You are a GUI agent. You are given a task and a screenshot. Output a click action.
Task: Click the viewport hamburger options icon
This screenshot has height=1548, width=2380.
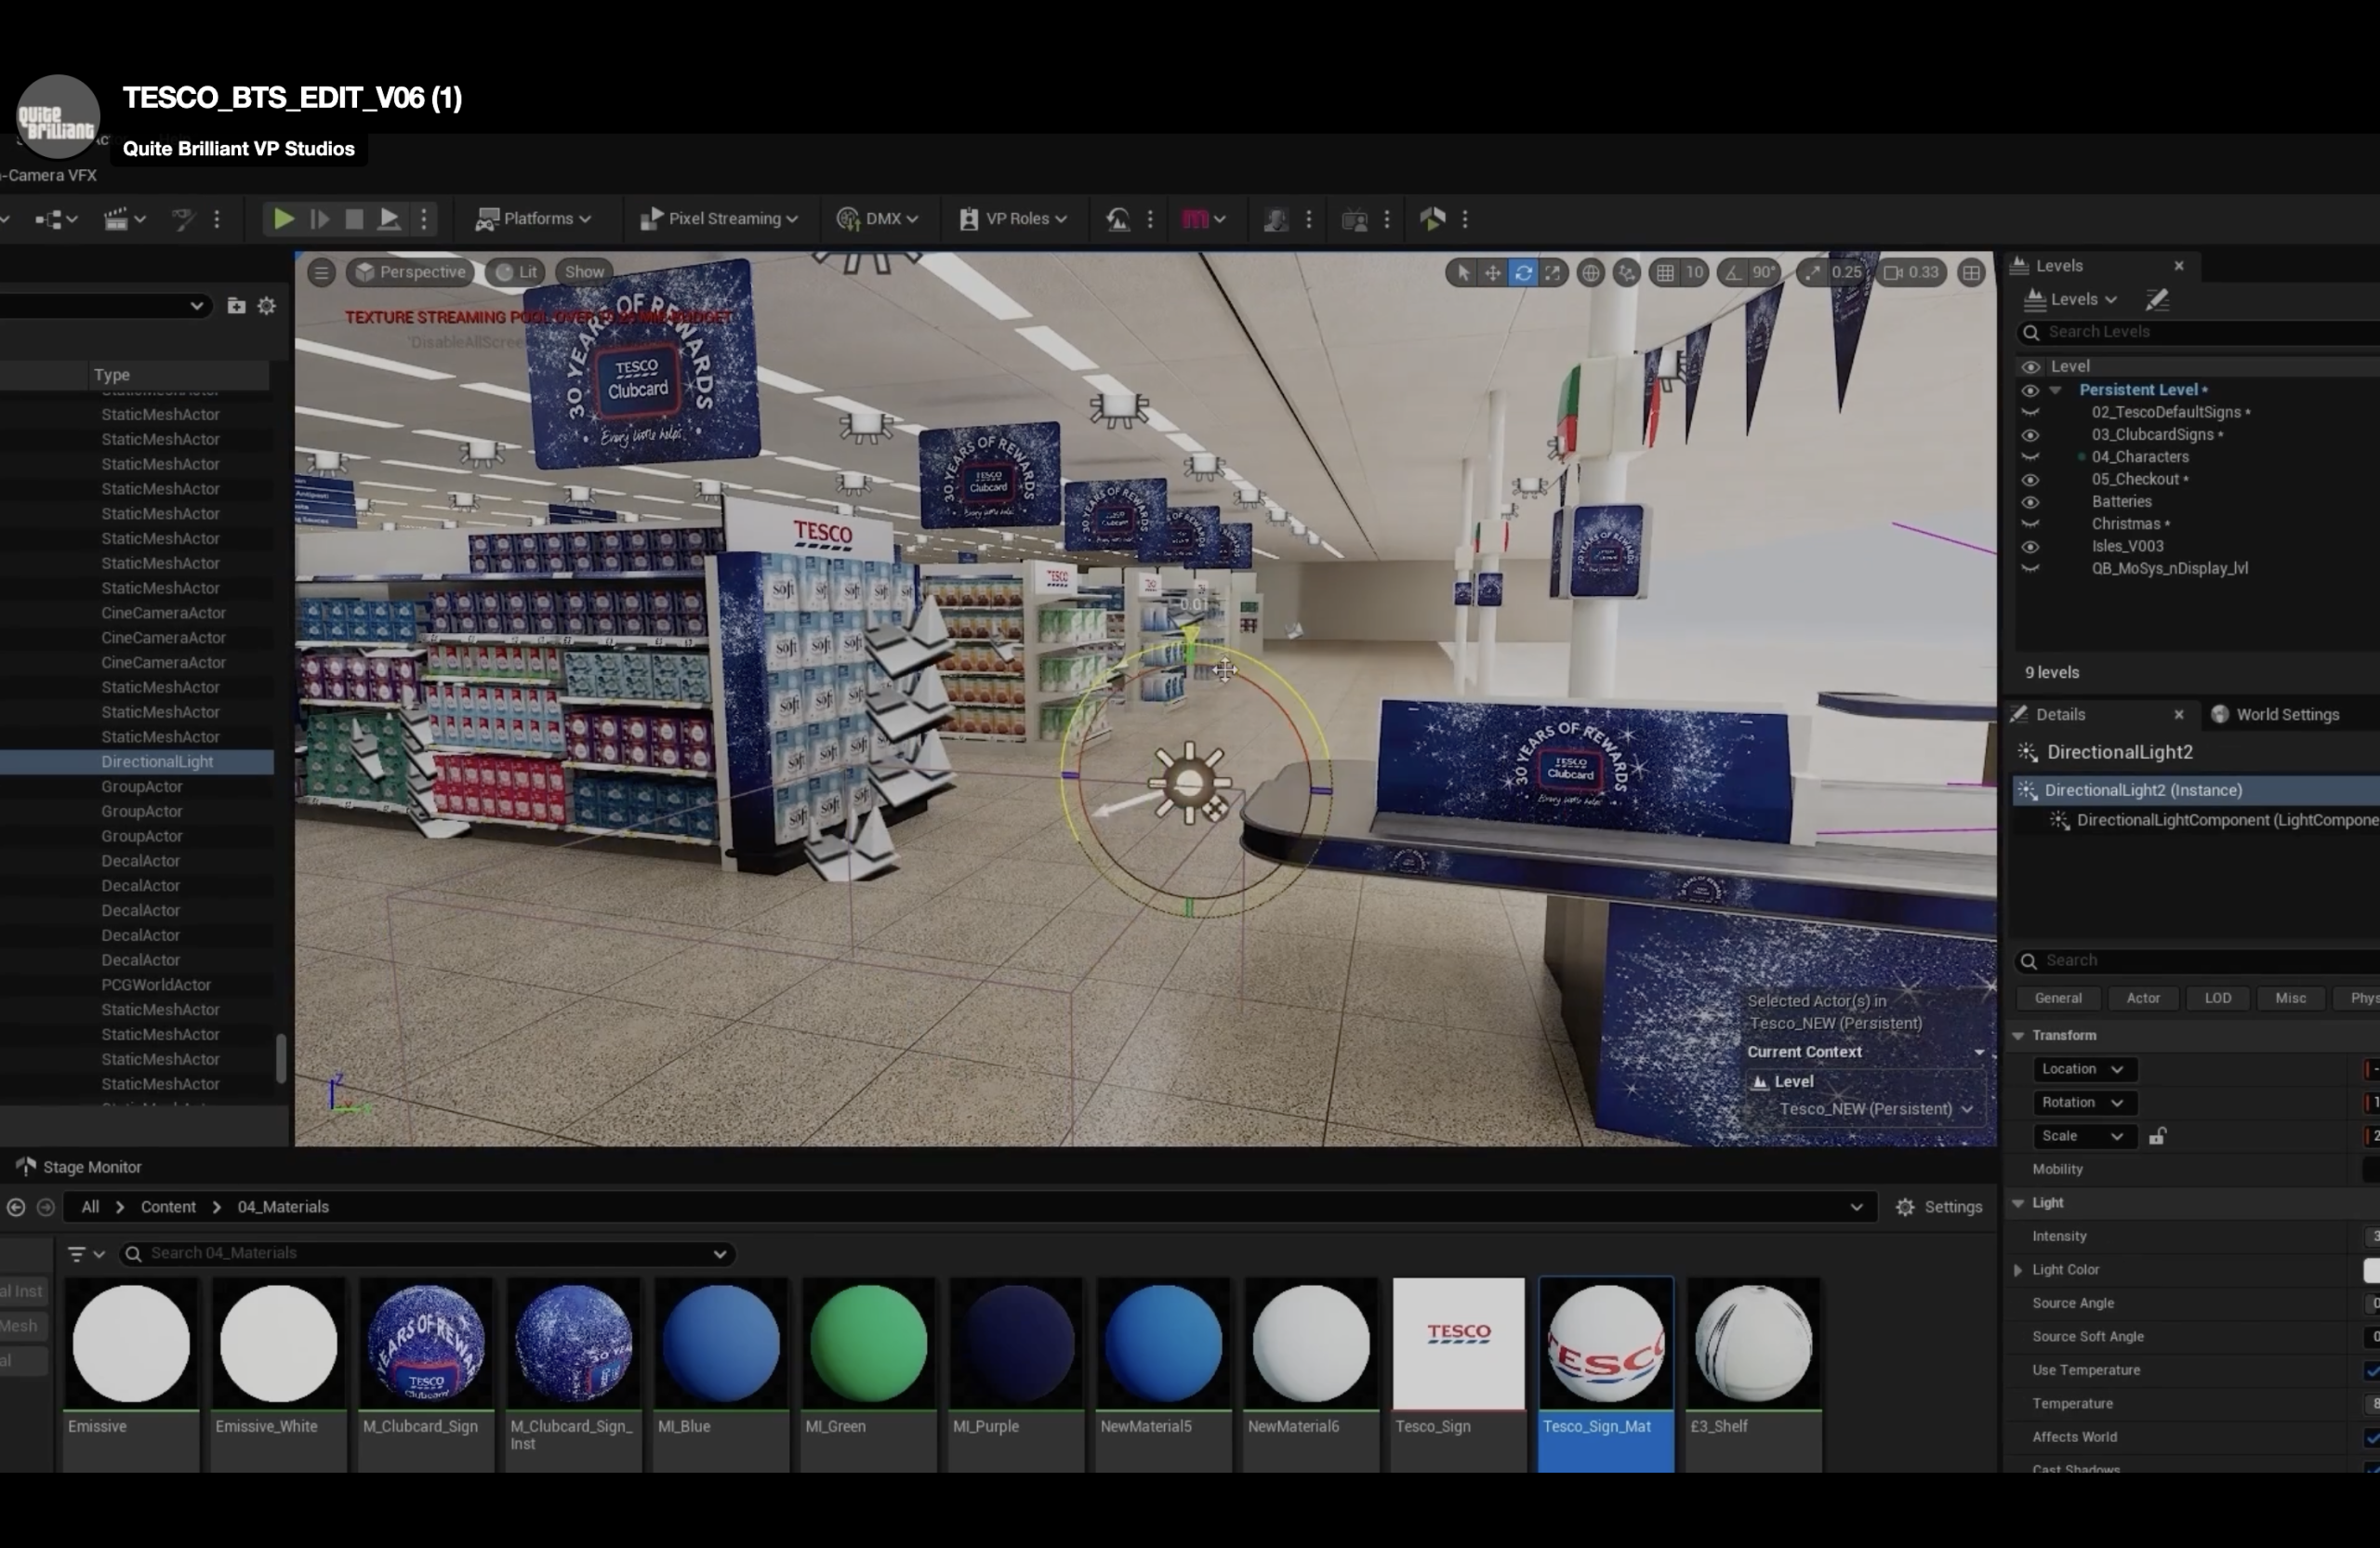point(321,272)
